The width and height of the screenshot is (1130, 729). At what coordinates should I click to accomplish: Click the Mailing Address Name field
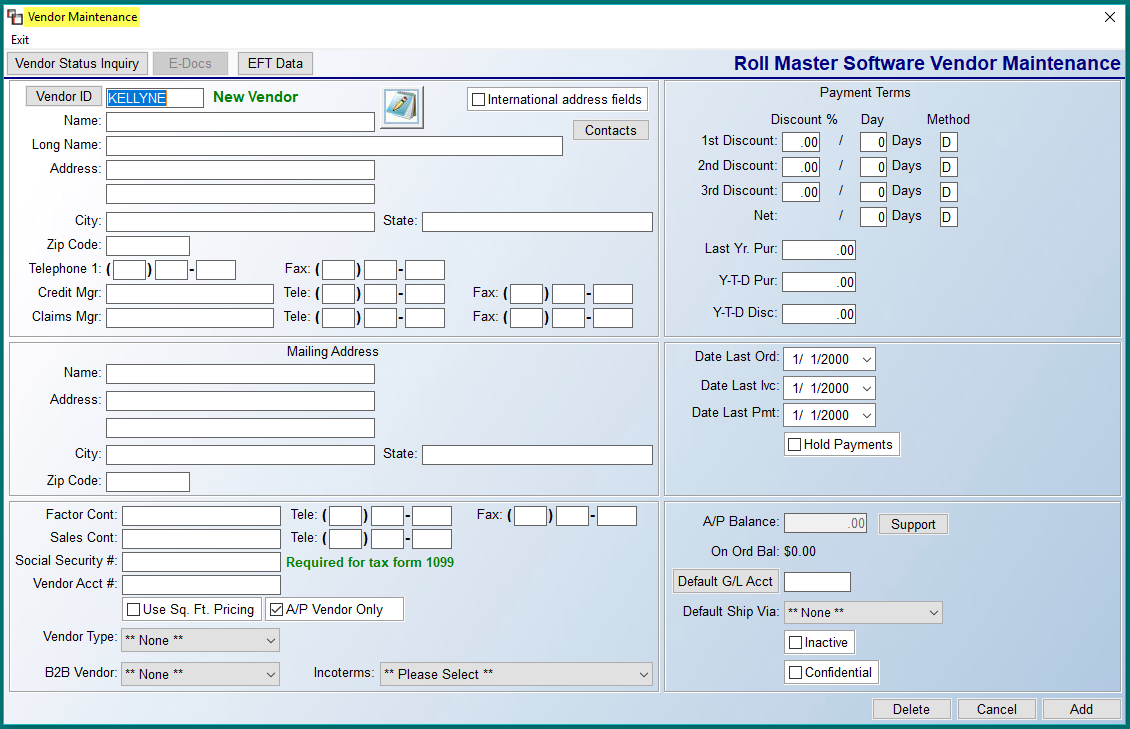(241, 374)
